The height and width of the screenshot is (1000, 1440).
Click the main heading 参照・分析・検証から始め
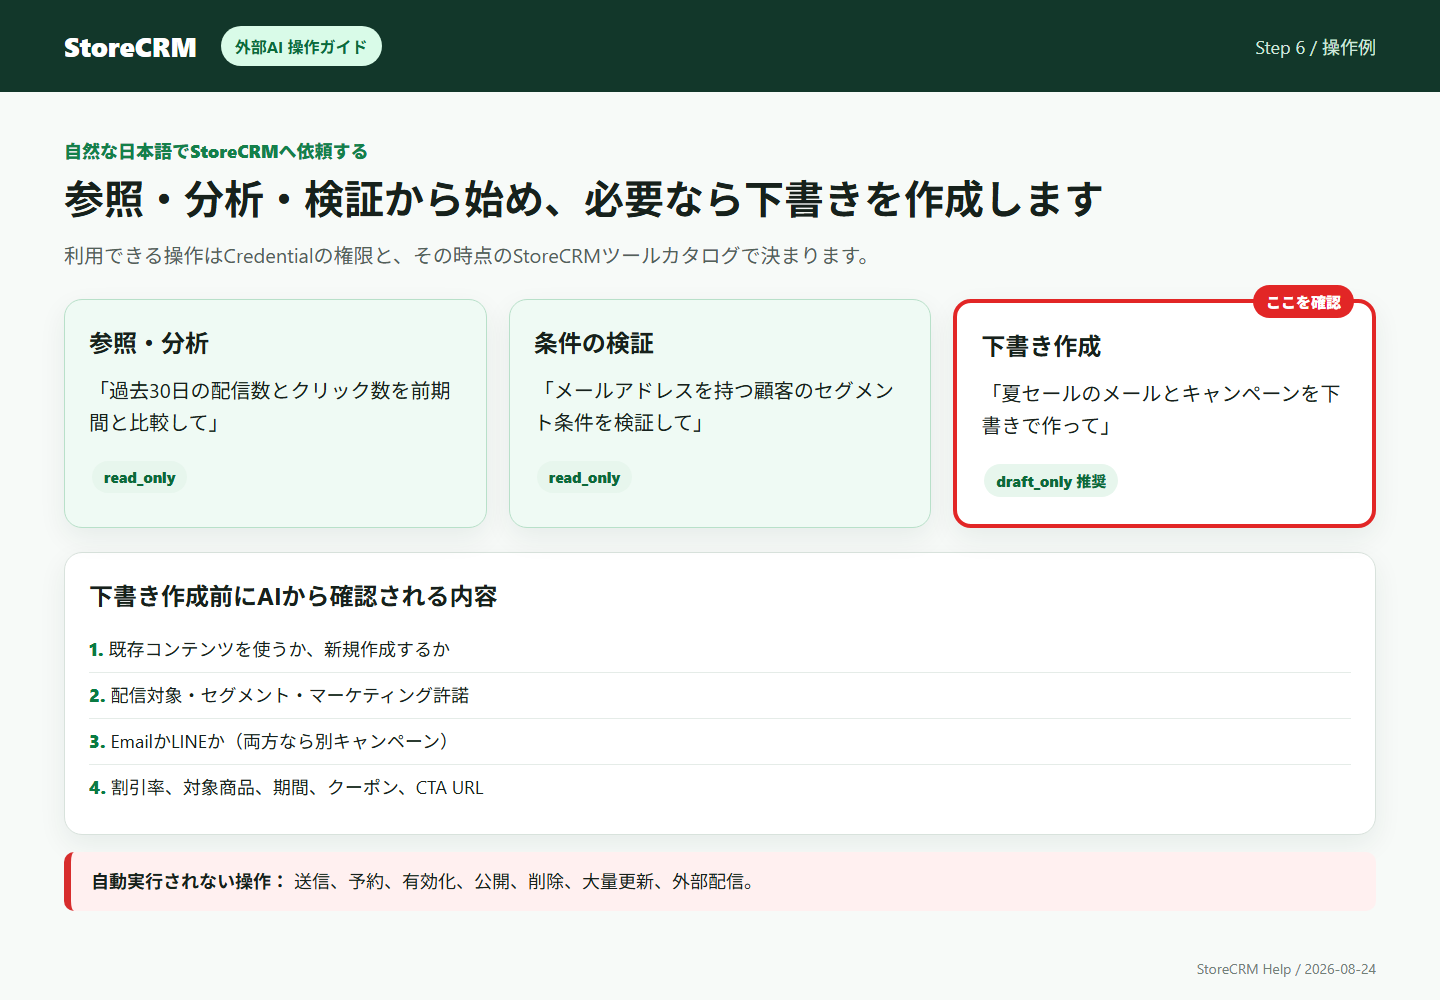coord(583,199)
